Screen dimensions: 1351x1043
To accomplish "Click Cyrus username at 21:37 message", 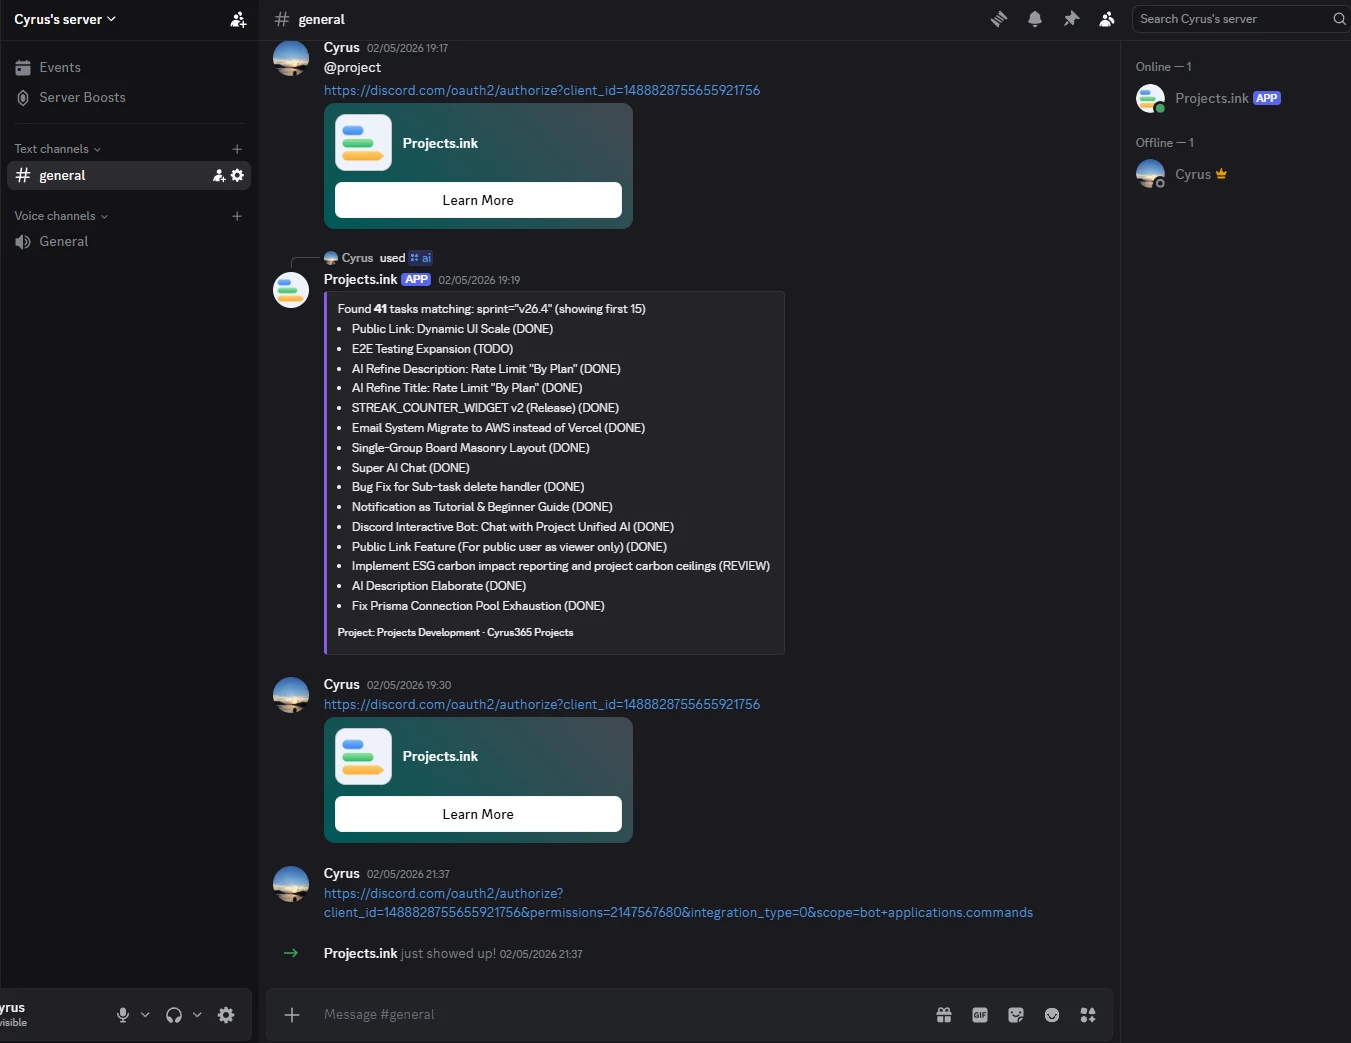I will coord(341,873).
